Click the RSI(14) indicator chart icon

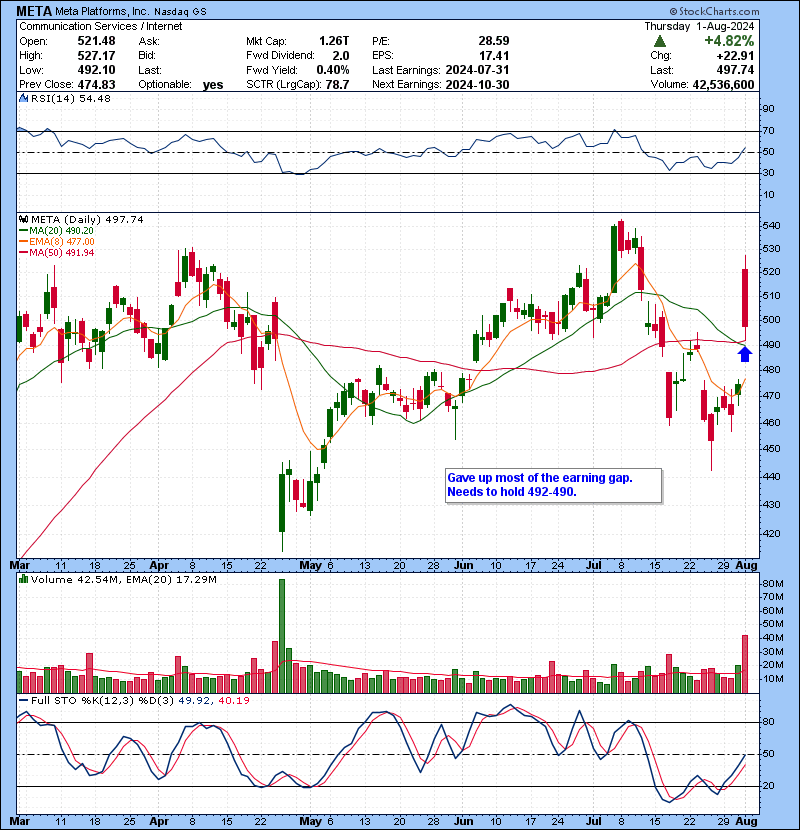click(x=23, y=98)
